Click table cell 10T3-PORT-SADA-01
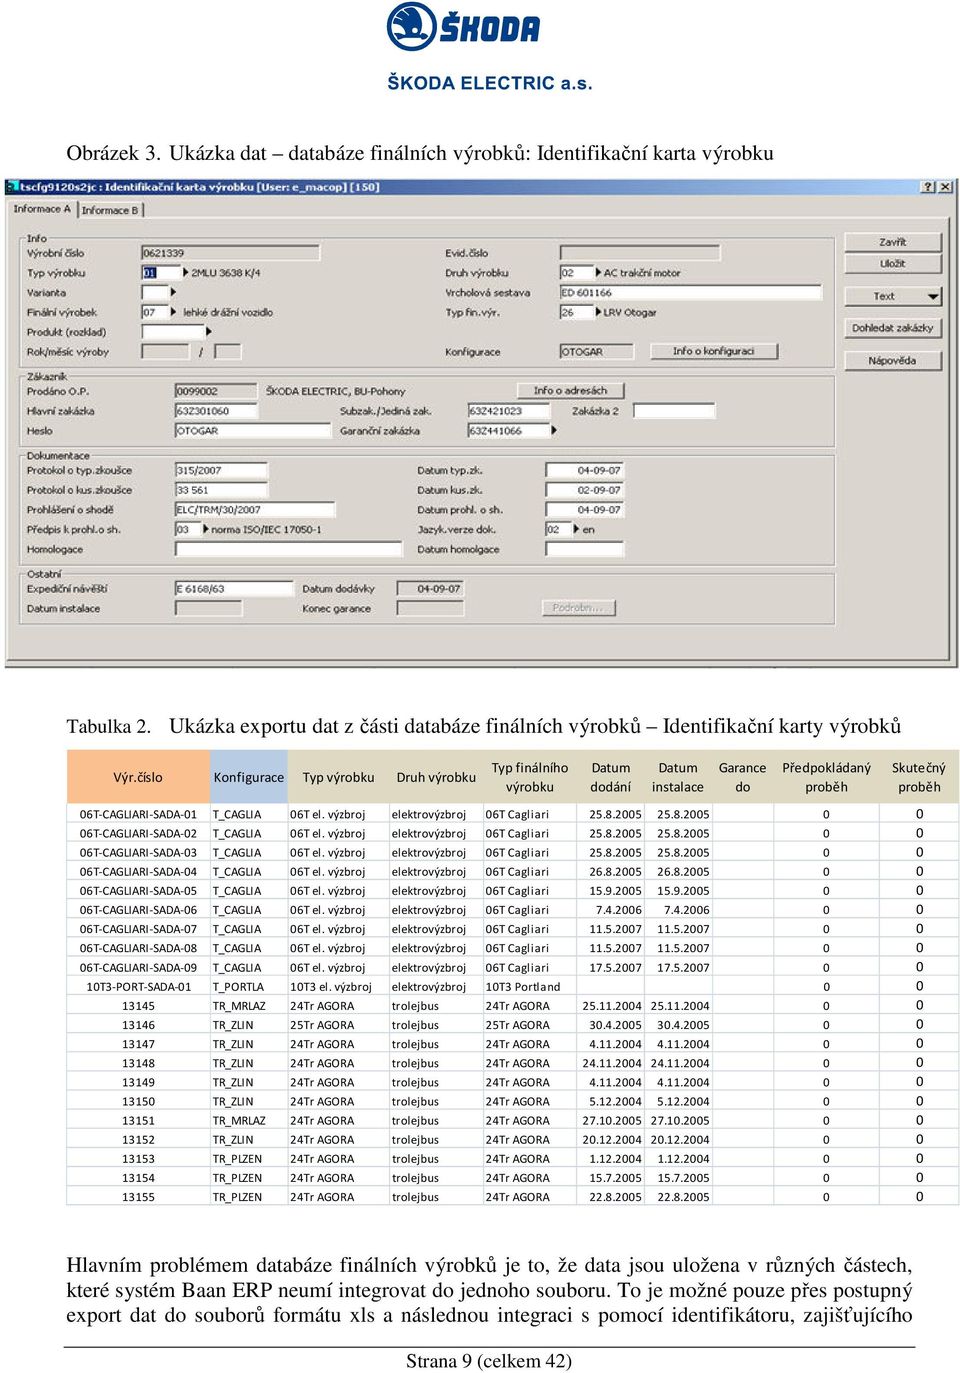This screenshot has height=1373, width=960. tap(138, 986)
